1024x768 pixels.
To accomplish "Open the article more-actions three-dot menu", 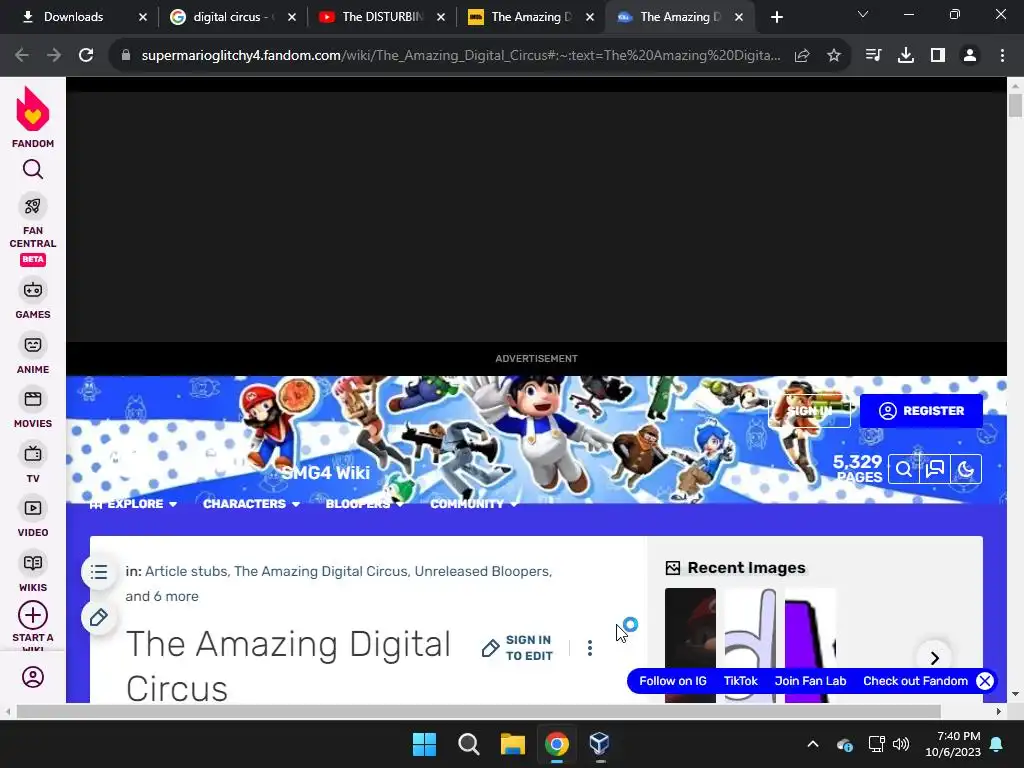I will (x=590, y=648).
